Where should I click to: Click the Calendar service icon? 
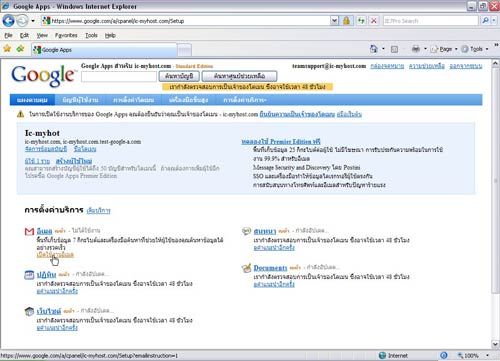(29, 275)
